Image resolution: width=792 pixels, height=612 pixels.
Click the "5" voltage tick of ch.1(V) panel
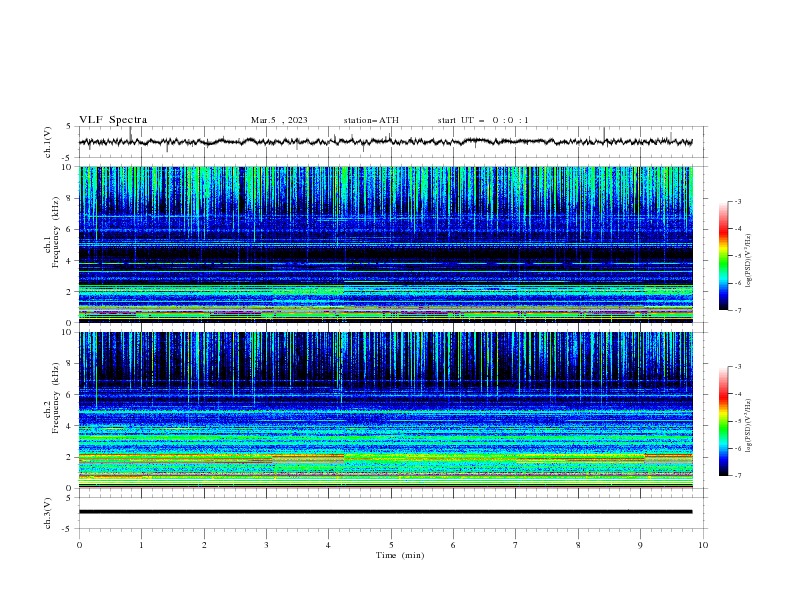point(69,127)
